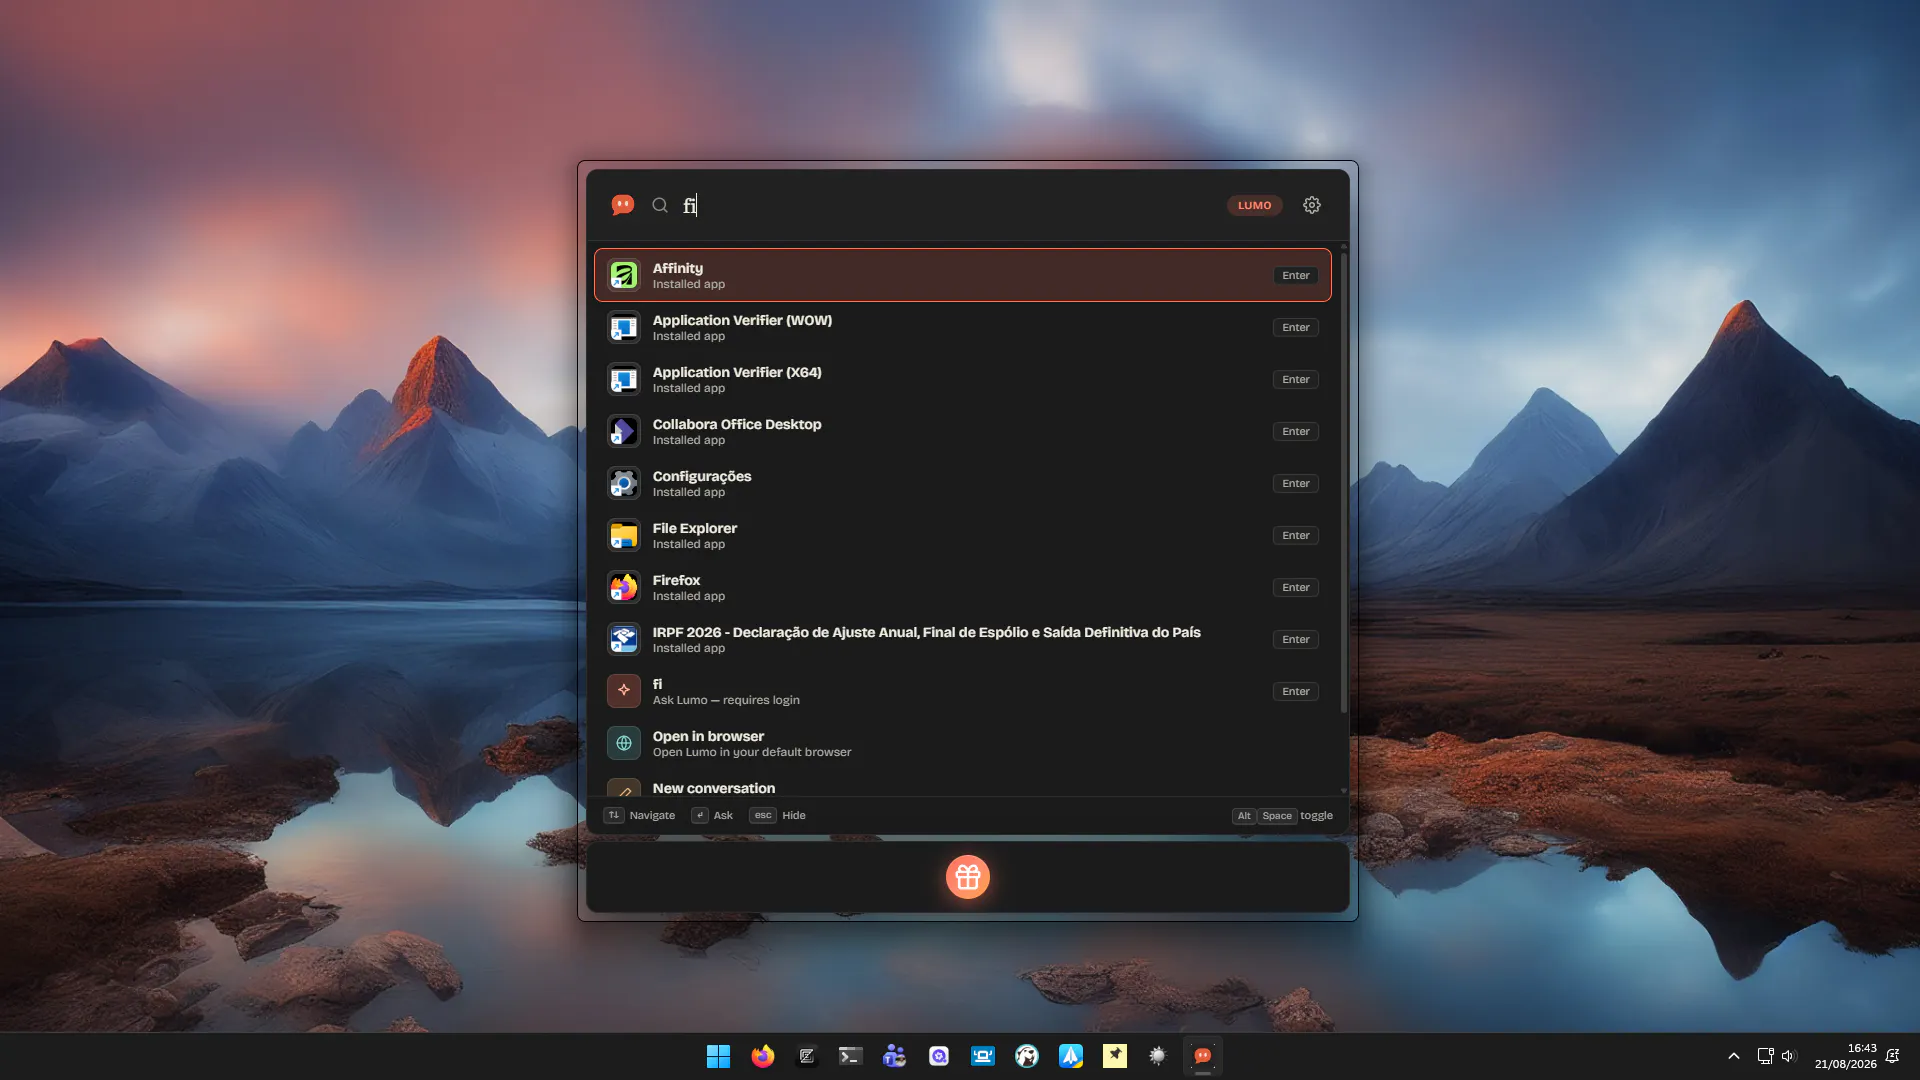1920x1080 pixels.
Task: Open launcher settings via the gear icon
Action: [x=1312, y=205]
